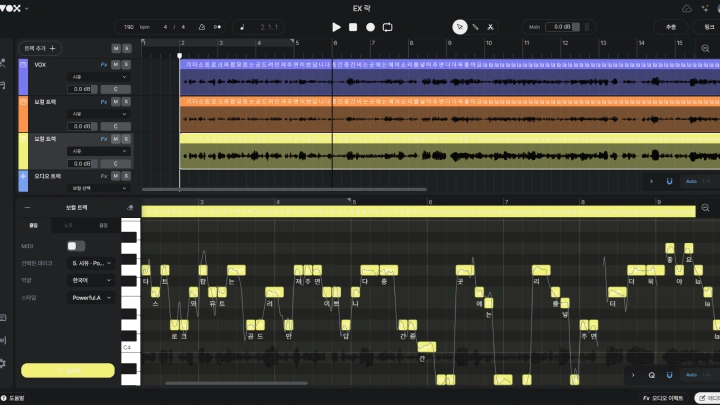Open the Fx 오디오 이펙트 button

pyautogui.click(x=663, y=398)
